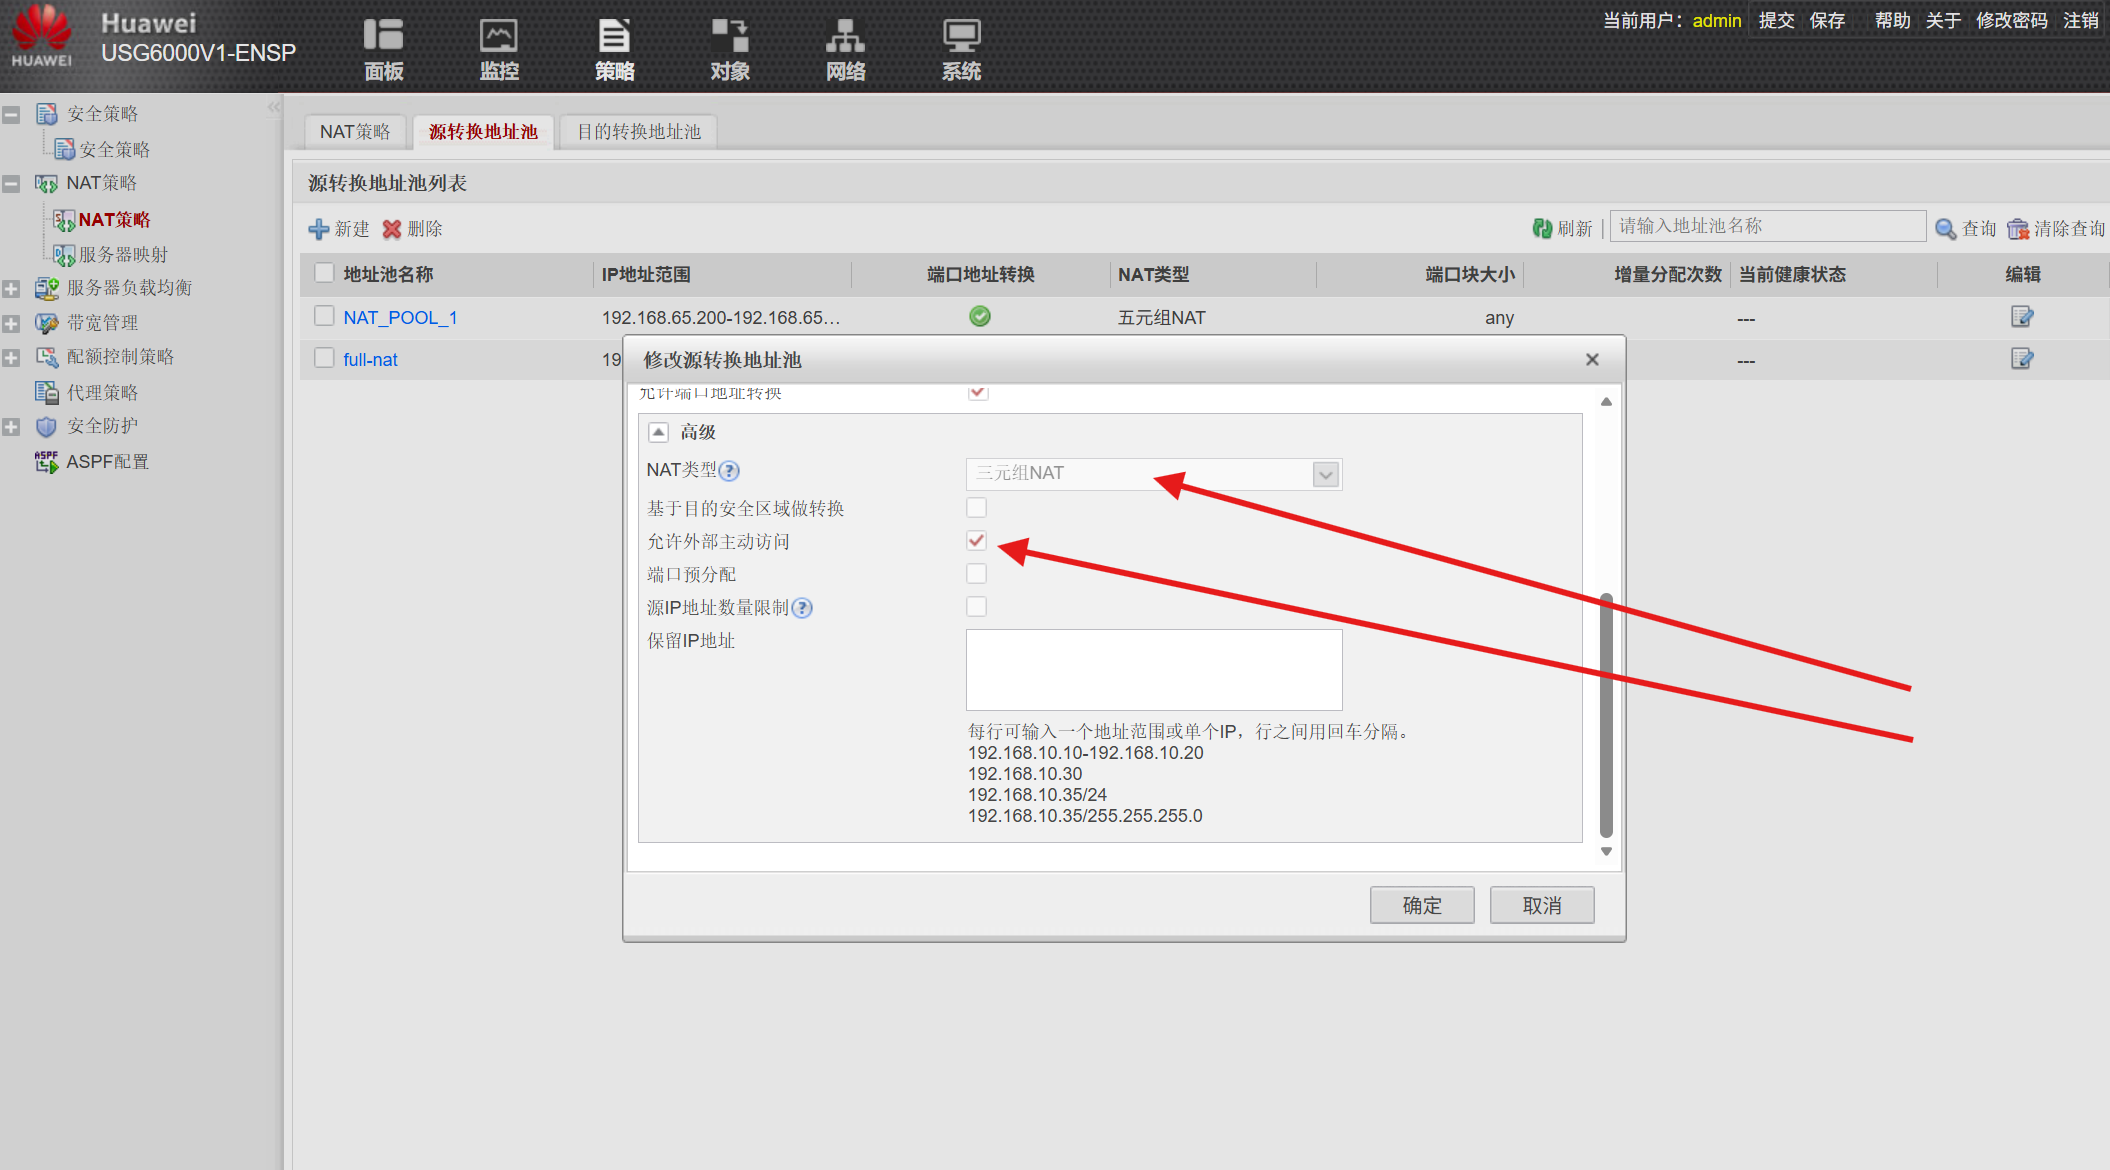This screenshot has height=1170, width=2110.
Task: Enable 端口预分配 checkbox
Action: 977,574
